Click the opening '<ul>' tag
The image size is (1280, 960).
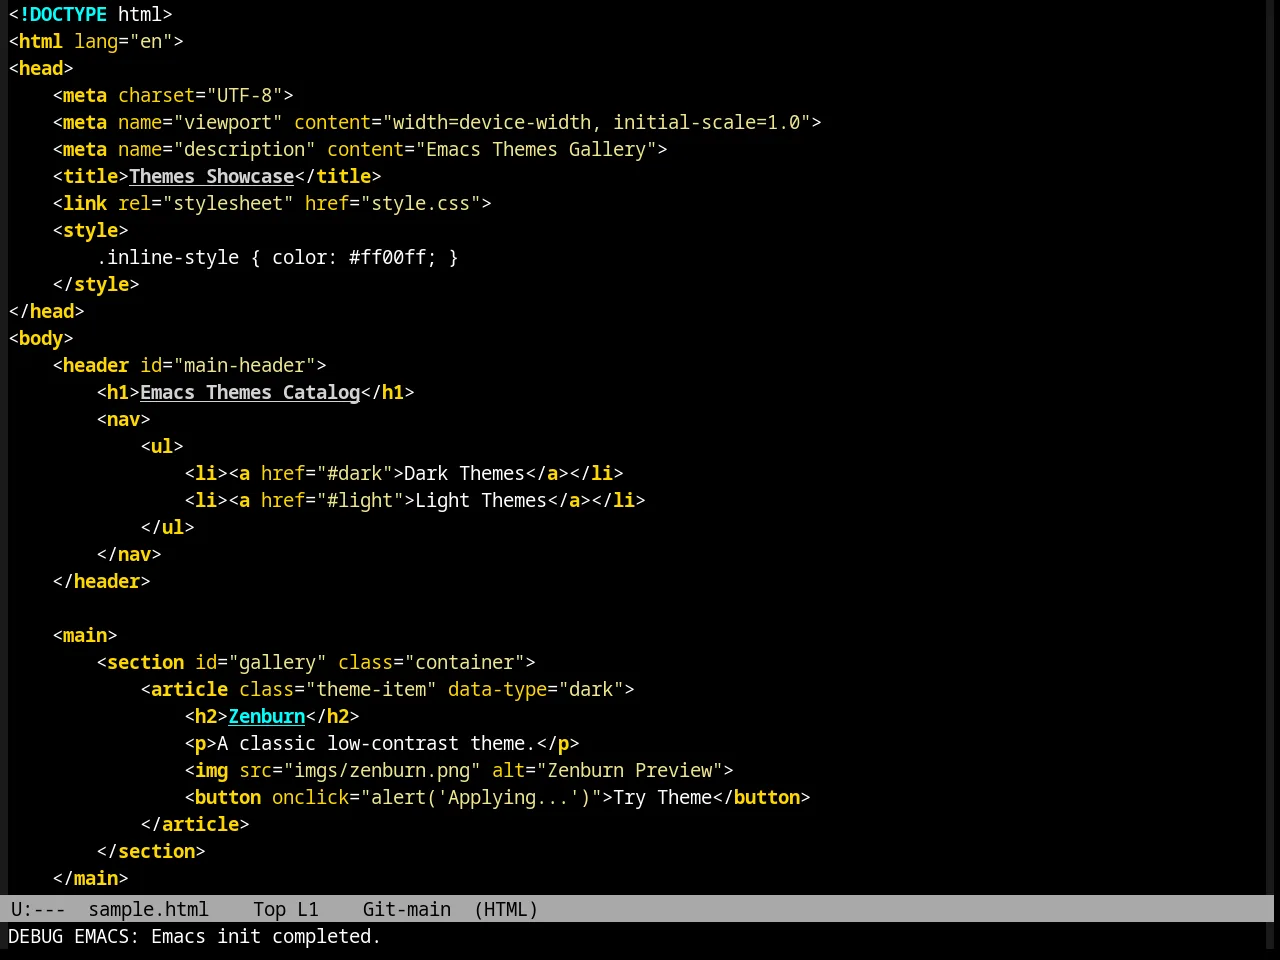click(x=162, y=446)
